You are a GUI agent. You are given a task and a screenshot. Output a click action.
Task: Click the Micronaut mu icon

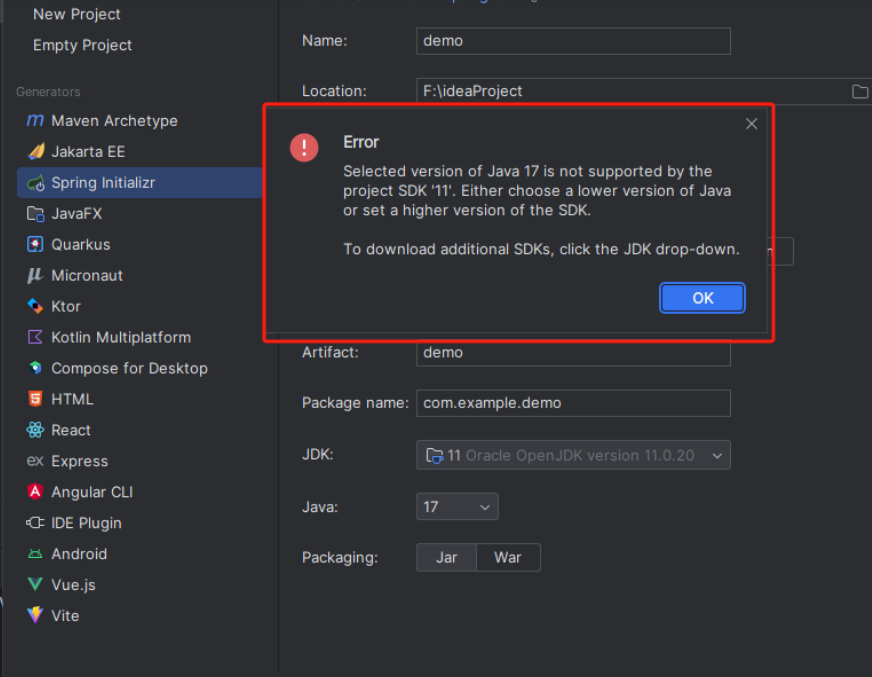pyautogui.click(x=34, y=275)
